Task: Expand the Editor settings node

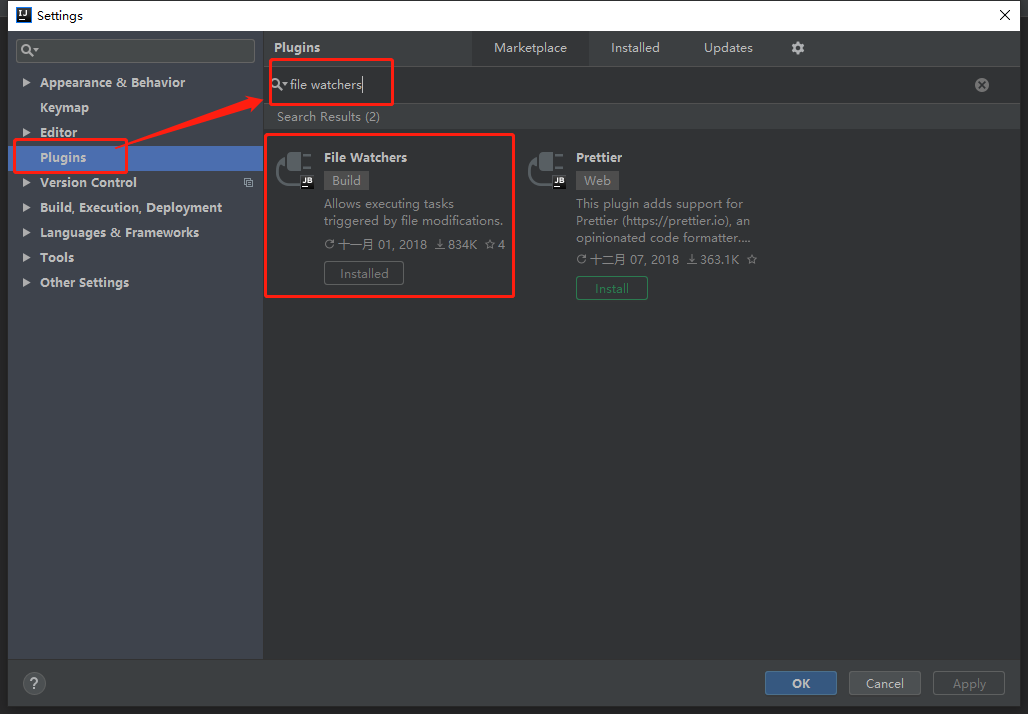Action: (26, 132)
